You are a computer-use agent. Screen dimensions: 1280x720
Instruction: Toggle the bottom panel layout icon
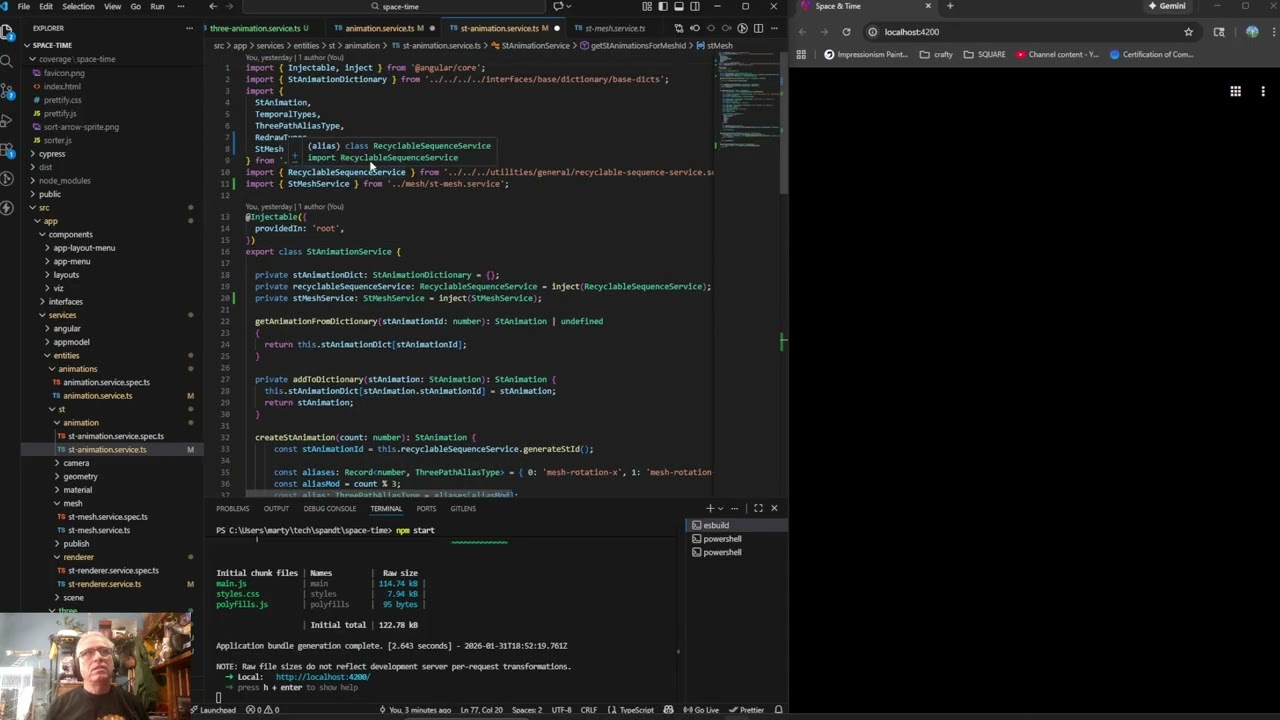[678, 6]
